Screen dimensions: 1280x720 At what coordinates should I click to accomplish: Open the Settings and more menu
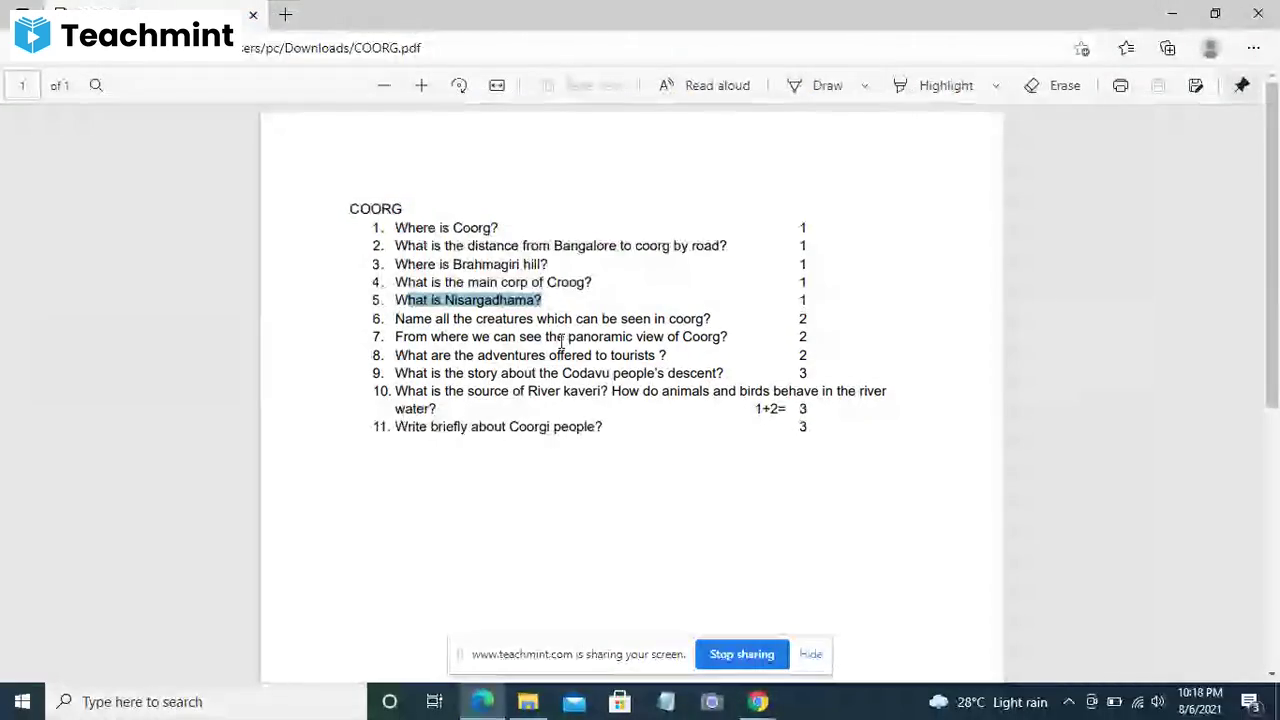pos(1253,48)
